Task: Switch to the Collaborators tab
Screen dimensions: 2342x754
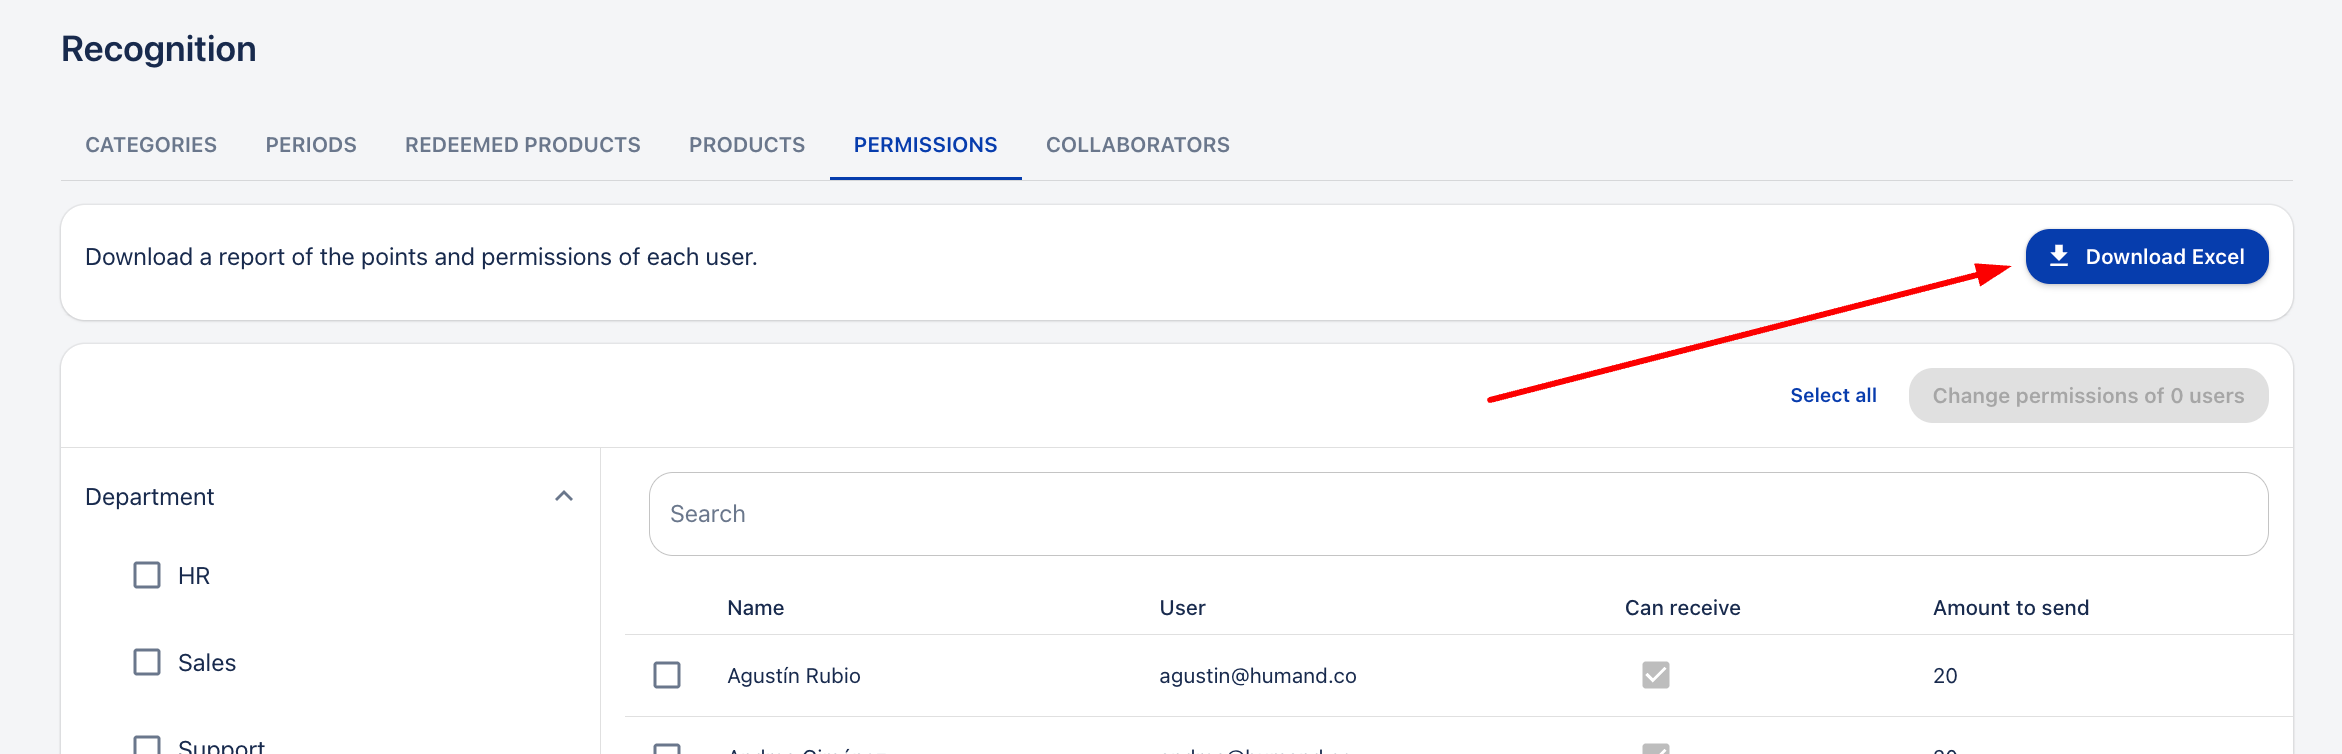Action: pos(1138,145)
